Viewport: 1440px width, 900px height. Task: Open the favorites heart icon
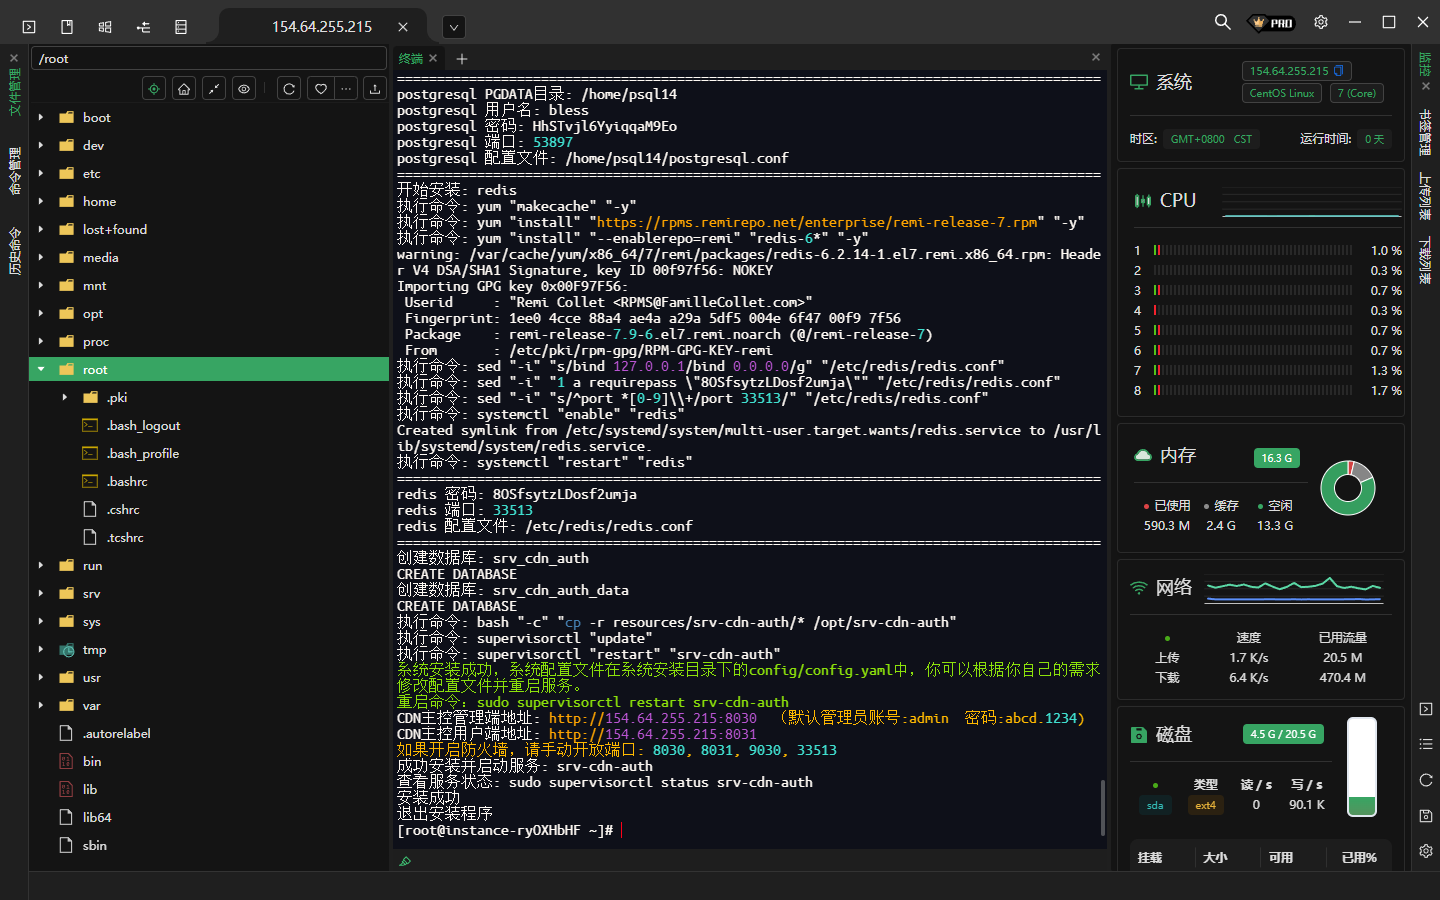320,89
